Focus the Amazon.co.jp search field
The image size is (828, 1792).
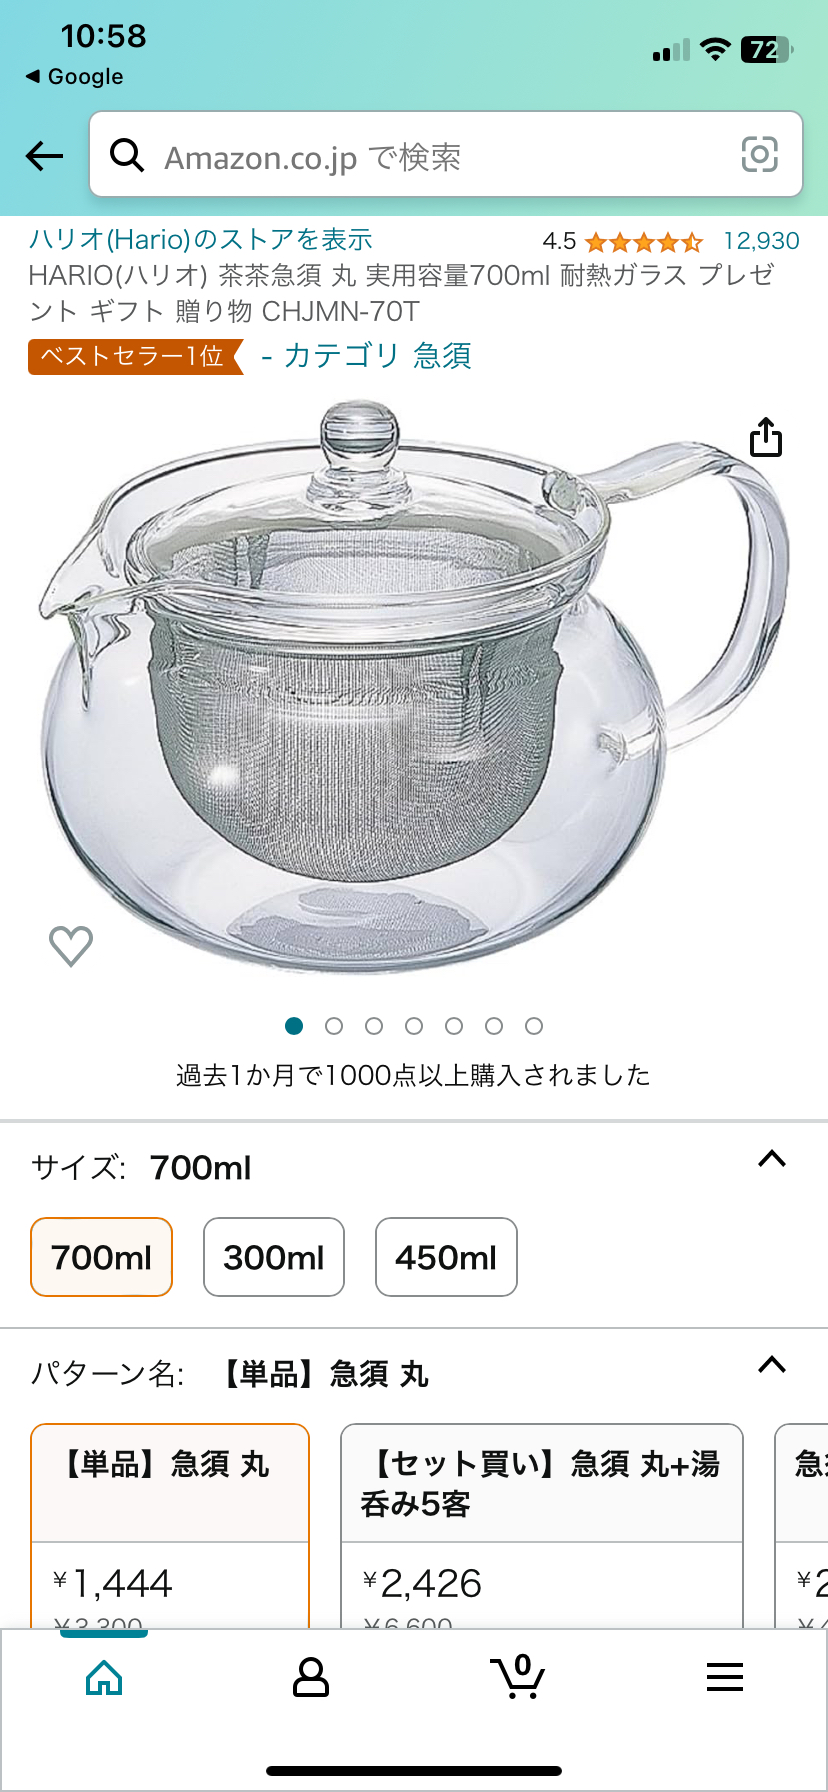tap(446, 154)
